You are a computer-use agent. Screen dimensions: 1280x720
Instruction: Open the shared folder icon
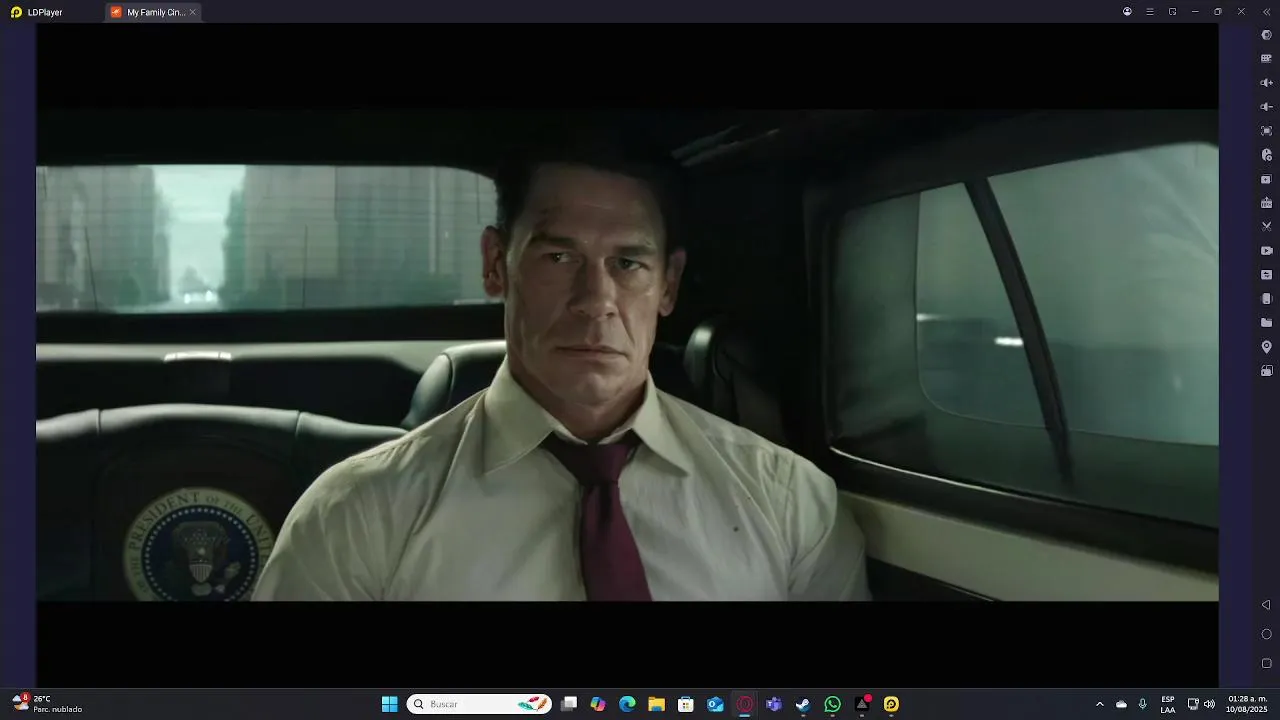pyautogui.click(x=1266, y=323)
